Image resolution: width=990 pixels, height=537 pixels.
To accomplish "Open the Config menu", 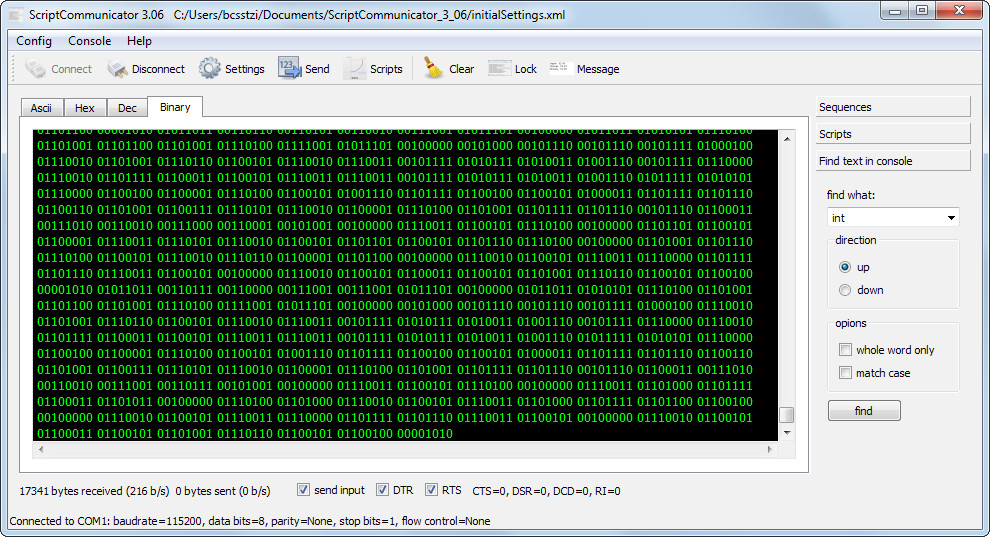I will [33, 40].
